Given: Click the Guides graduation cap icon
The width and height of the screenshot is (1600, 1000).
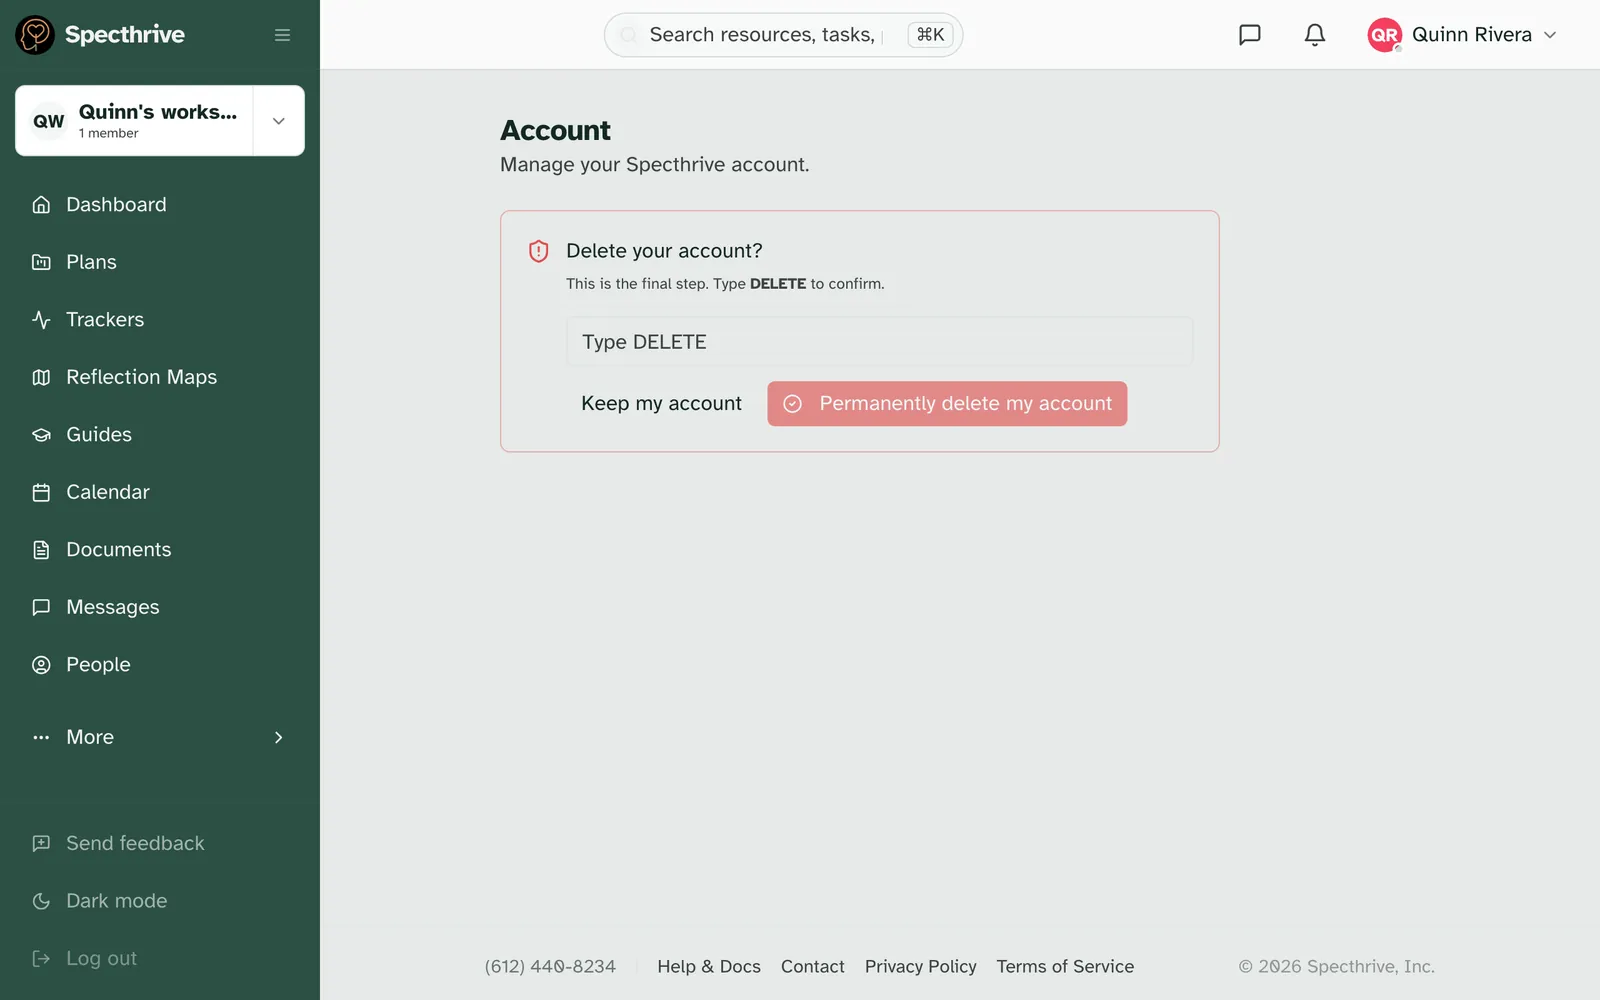Looking at the screenshot, I should [41, 435].
